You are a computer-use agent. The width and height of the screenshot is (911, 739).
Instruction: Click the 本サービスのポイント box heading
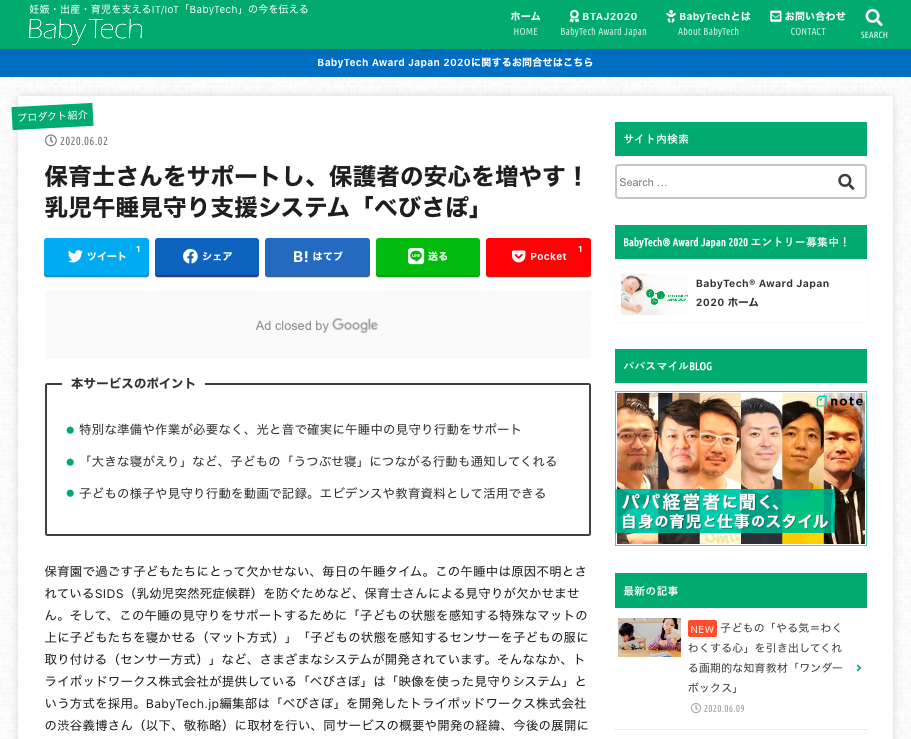pos(133,383)
